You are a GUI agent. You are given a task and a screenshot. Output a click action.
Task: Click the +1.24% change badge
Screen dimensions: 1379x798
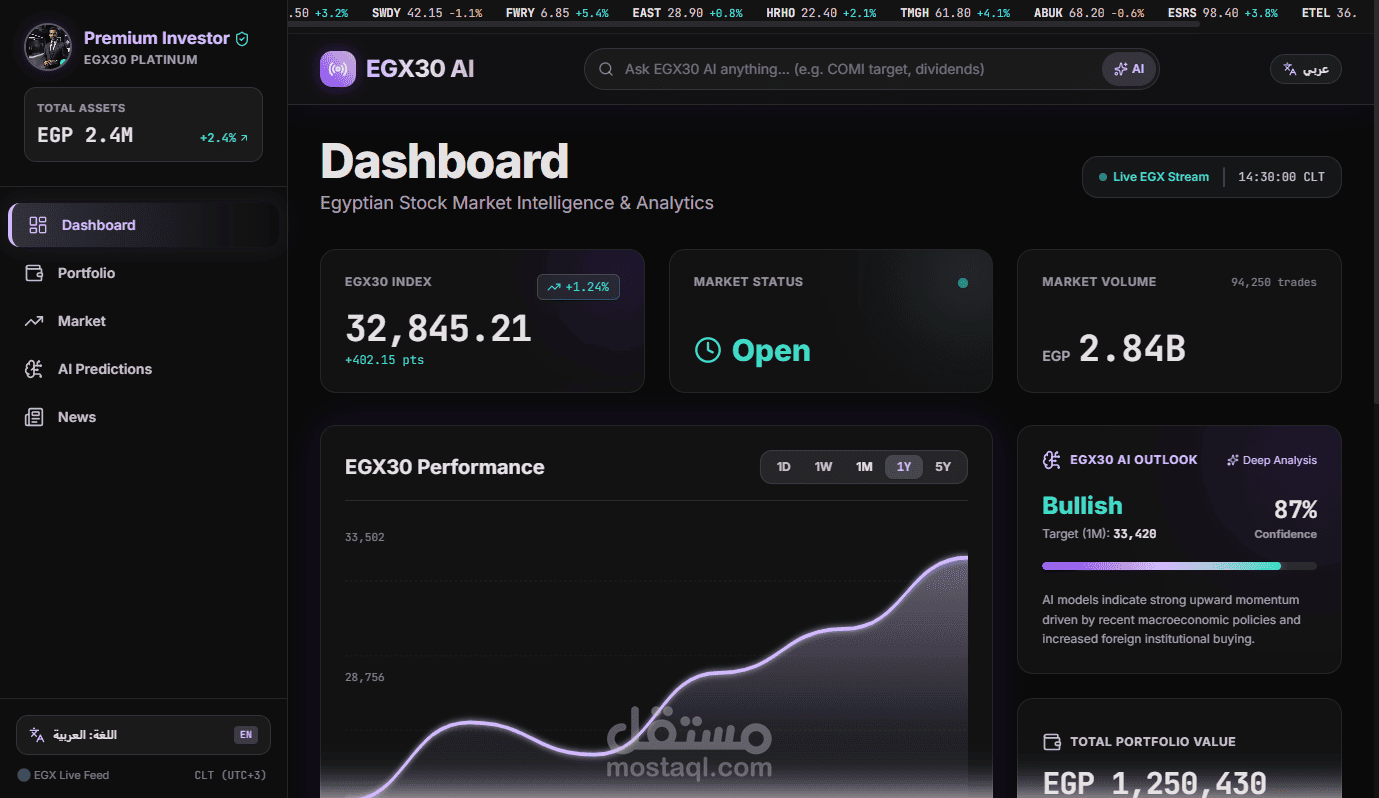579,287
